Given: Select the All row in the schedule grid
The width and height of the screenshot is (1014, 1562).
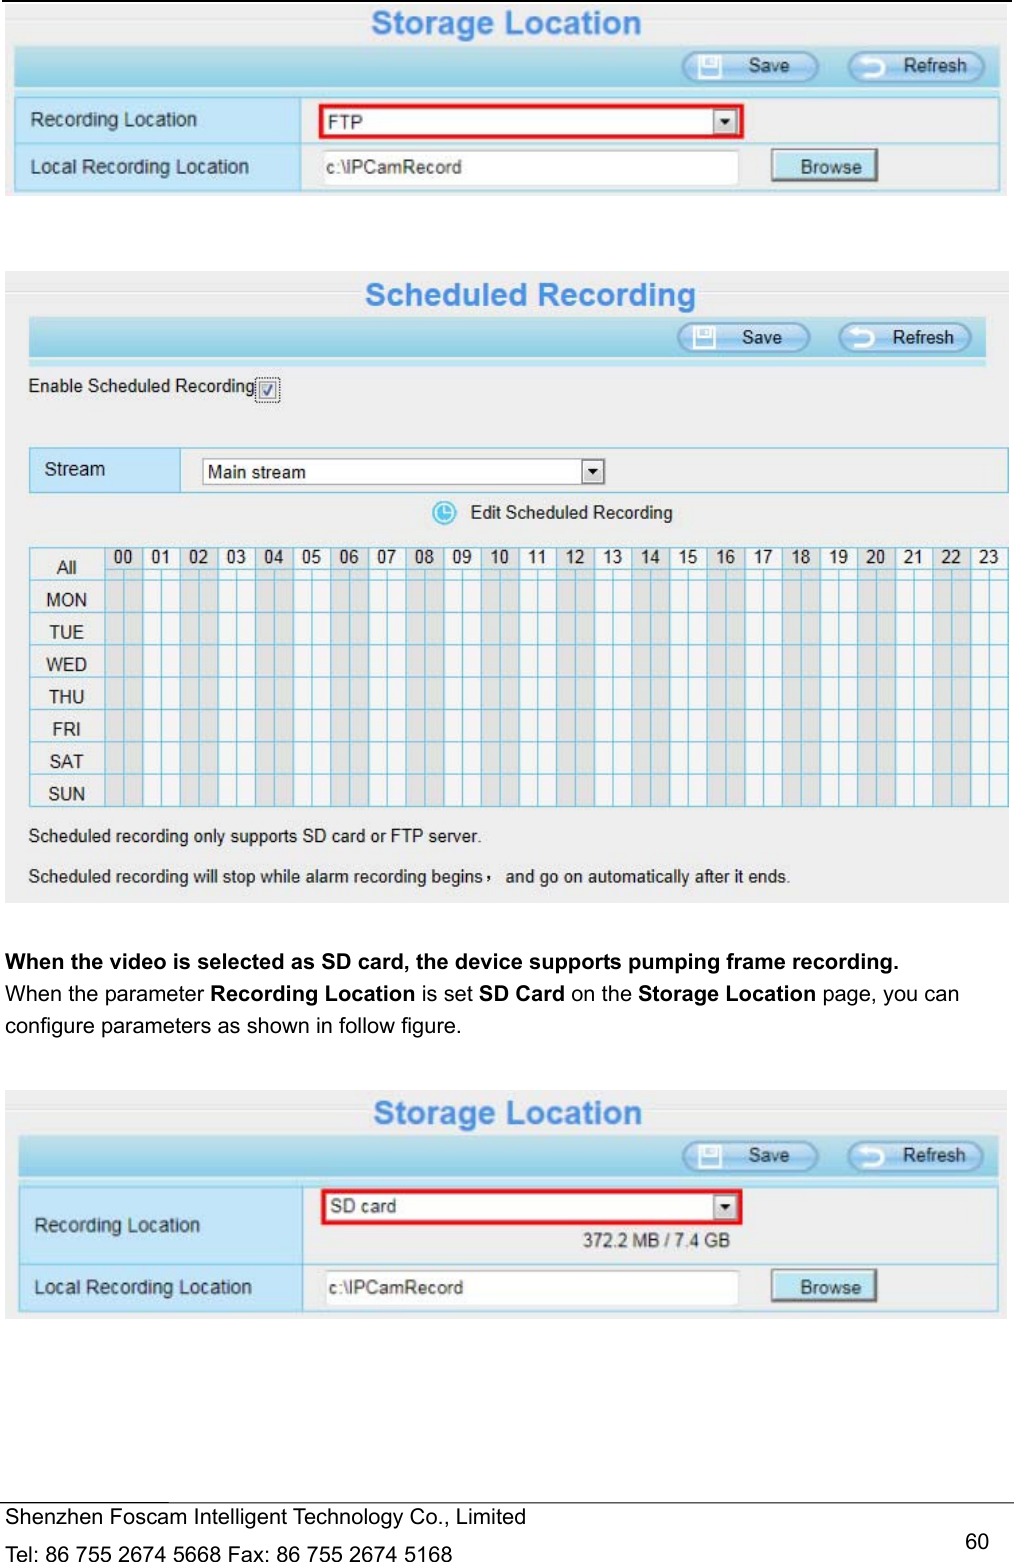Looking at the screenshot, I should point(66,565).
